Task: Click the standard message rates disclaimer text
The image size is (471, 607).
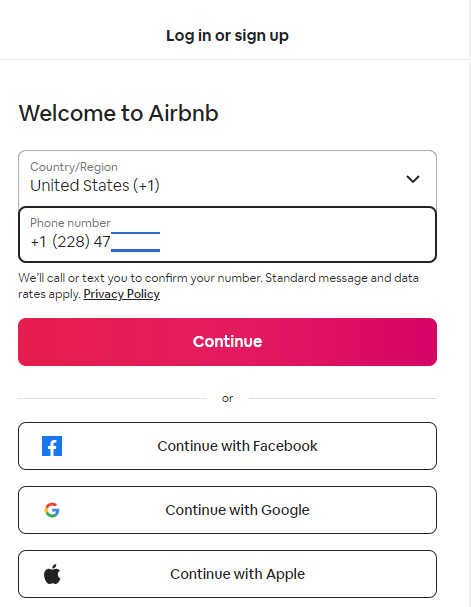Action: 218,286
